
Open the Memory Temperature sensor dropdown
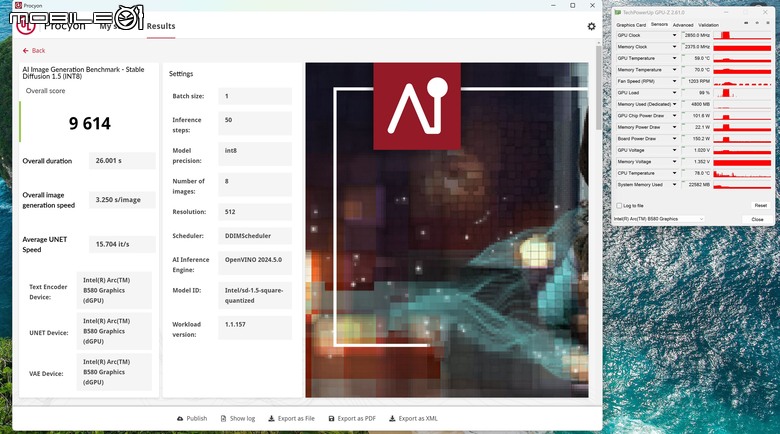tap(675, 70)
